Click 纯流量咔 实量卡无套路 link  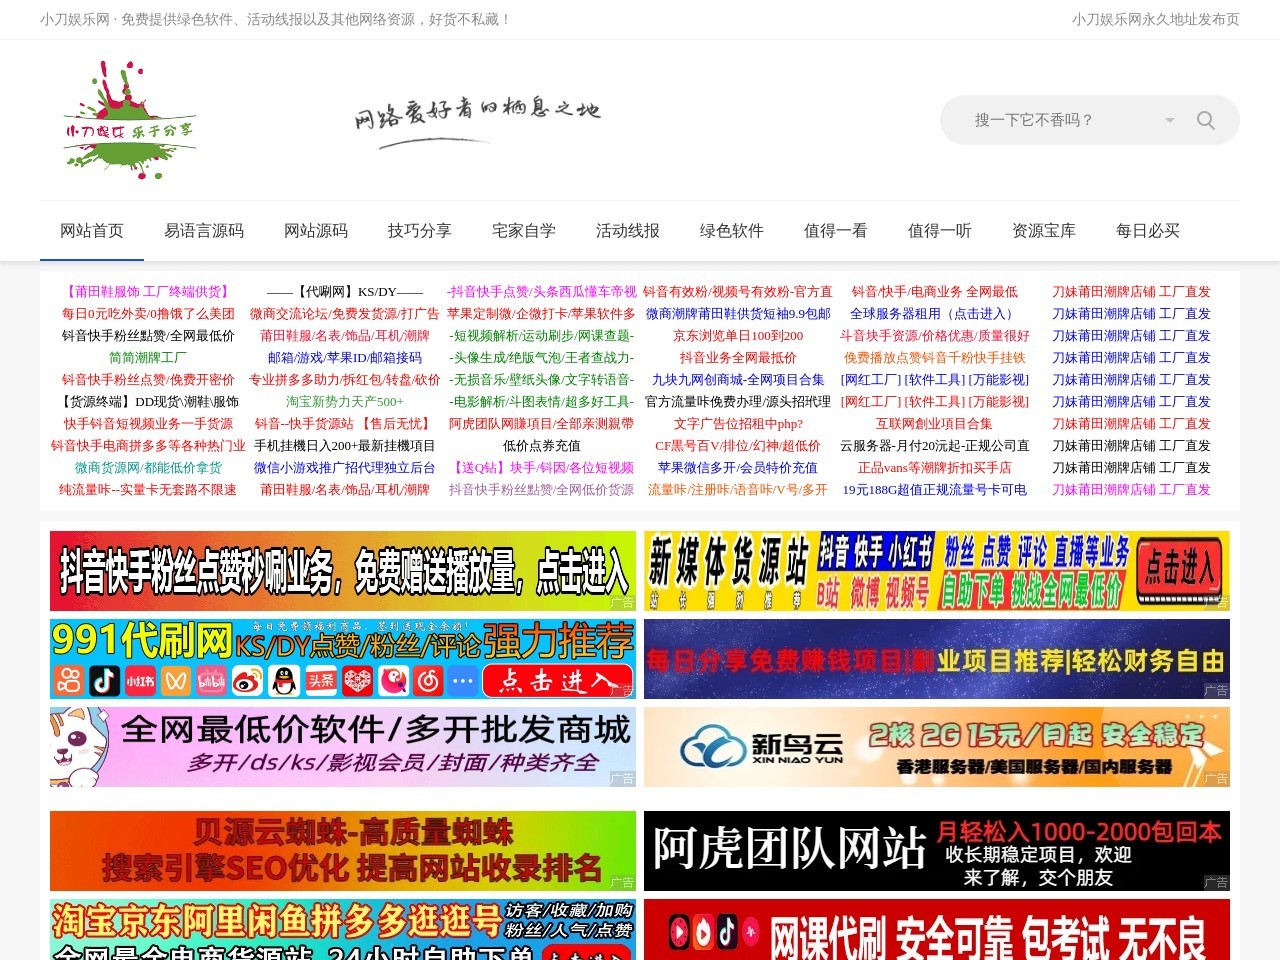(148, 490)
